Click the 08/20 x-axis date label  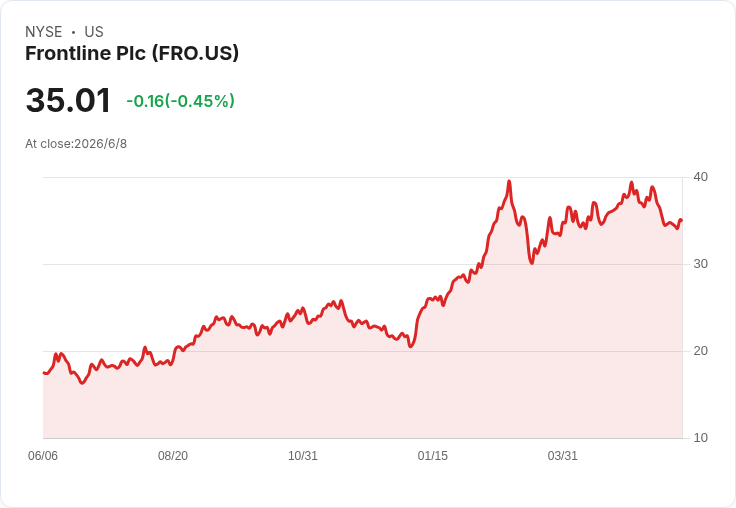[173, 456]
